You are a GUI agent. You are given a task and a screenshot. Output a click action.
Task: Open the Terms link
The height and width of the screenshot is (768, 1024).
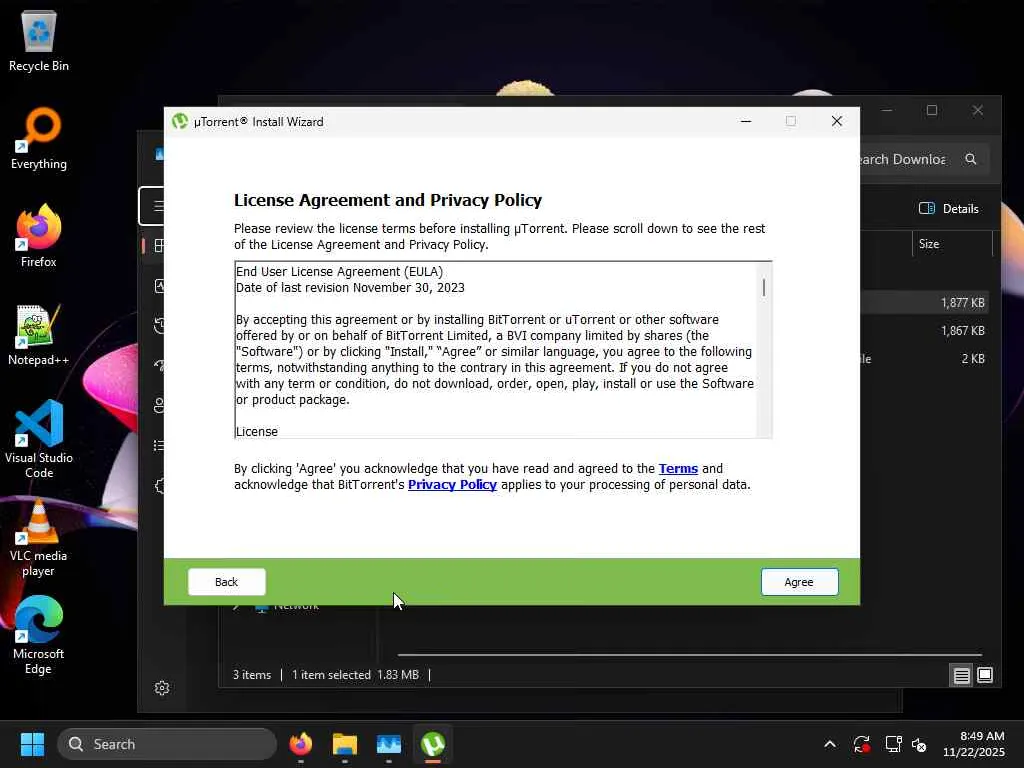(x=678, y=468)
